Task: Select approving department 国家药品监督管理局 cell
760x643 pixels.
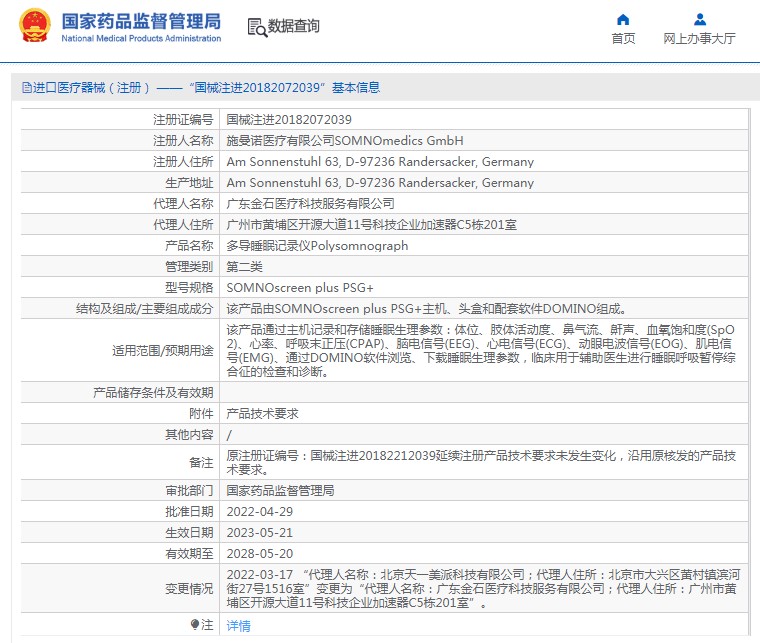Action: click(280, 490)
